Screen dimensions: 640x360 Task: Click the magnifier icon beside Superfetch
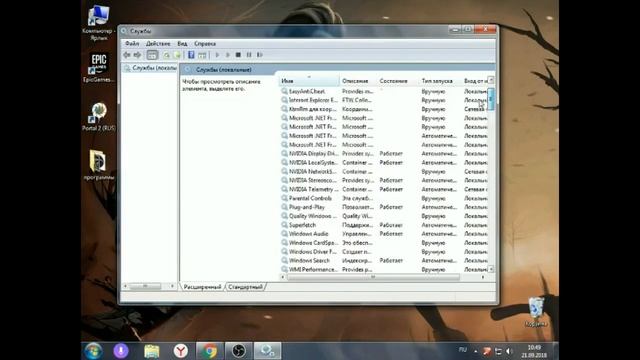[284, 225]
